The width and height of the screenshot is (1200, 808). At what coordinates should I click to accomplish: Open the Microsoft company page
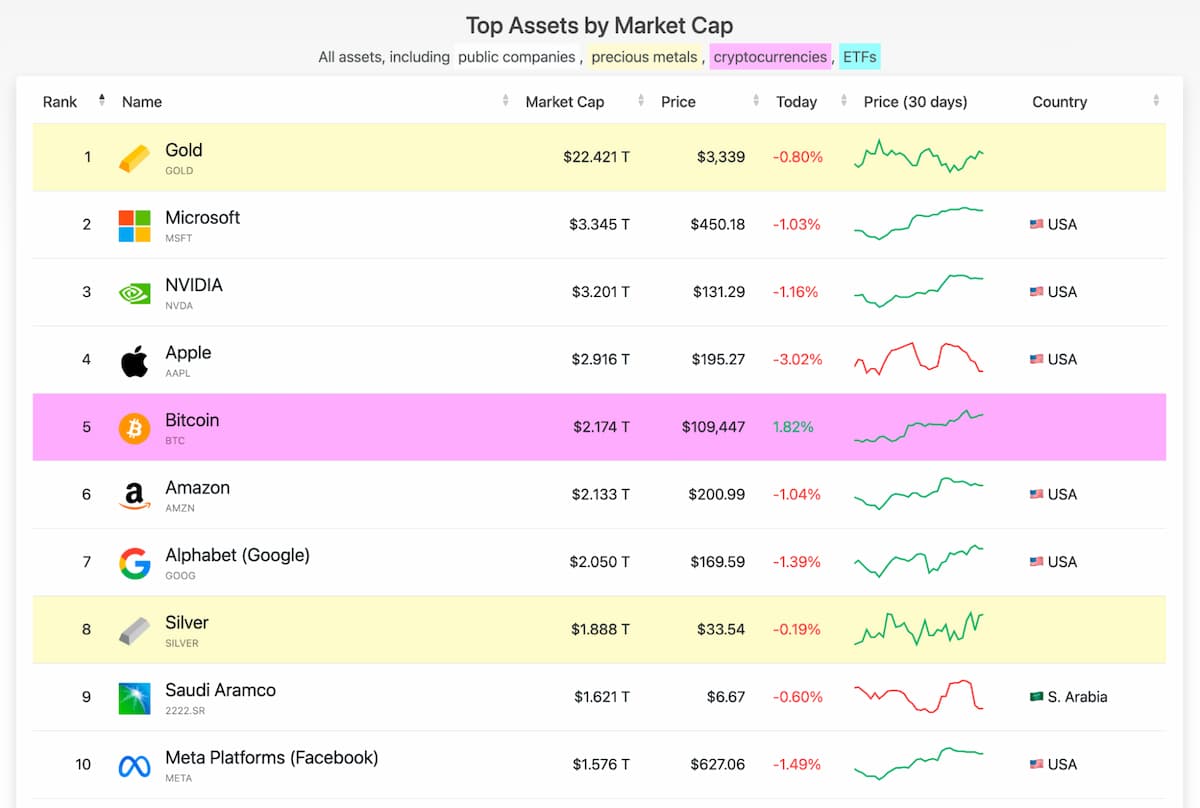[203, 217]
